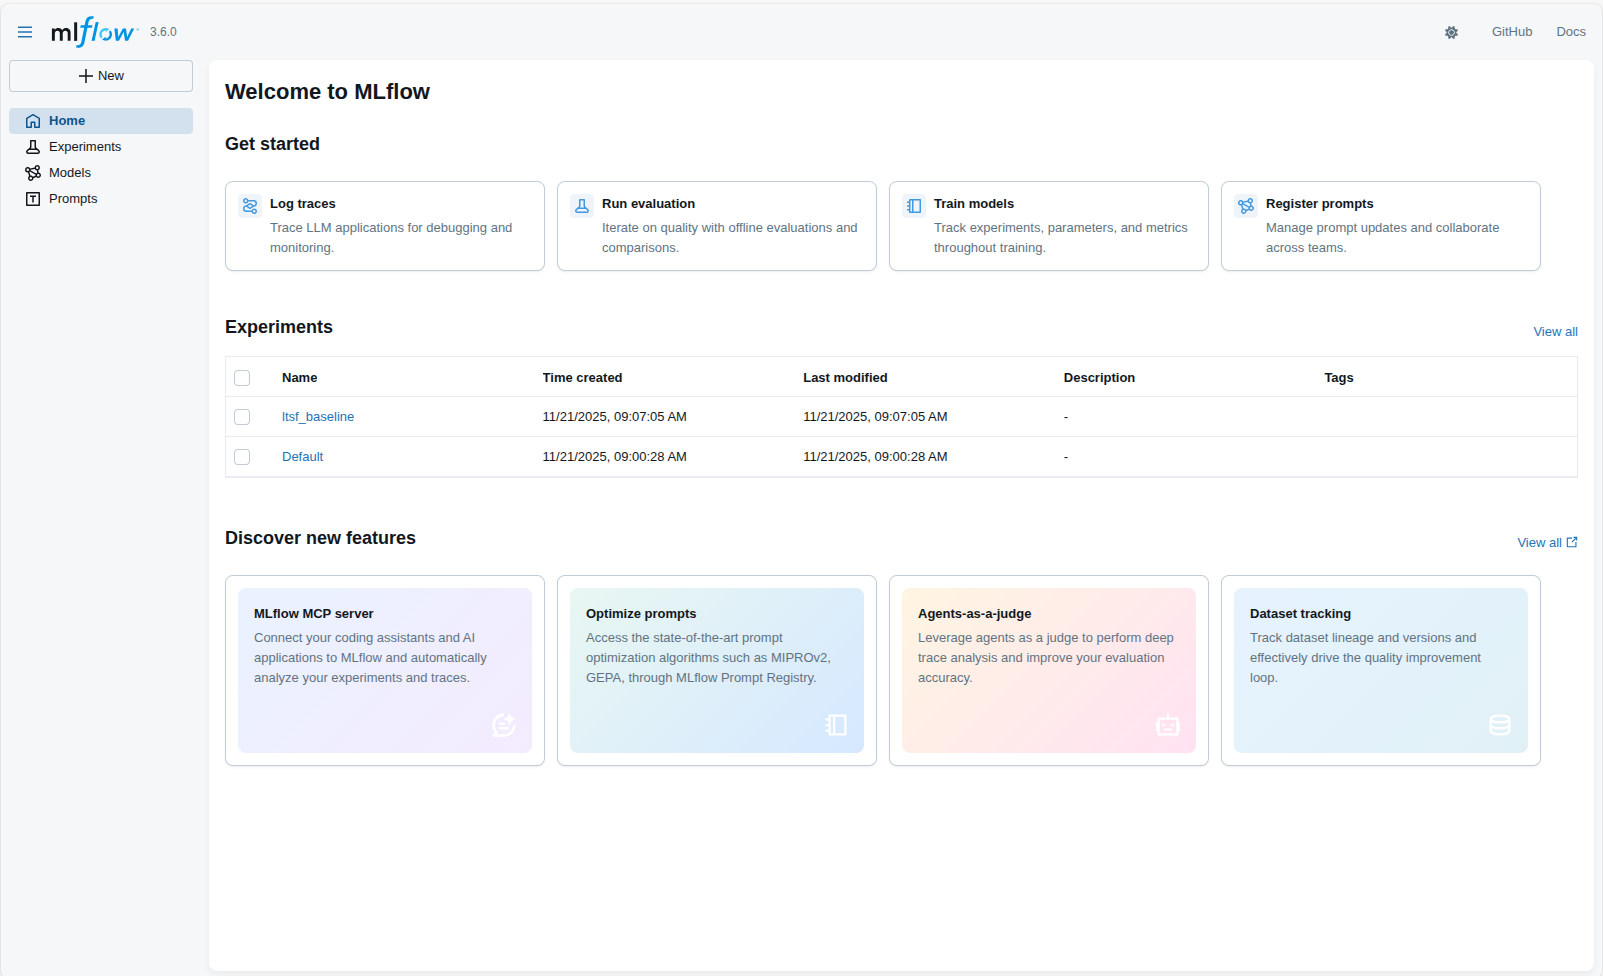
Task: Click the Run evaluation flask icon
Action: click(x=582, y=205)
